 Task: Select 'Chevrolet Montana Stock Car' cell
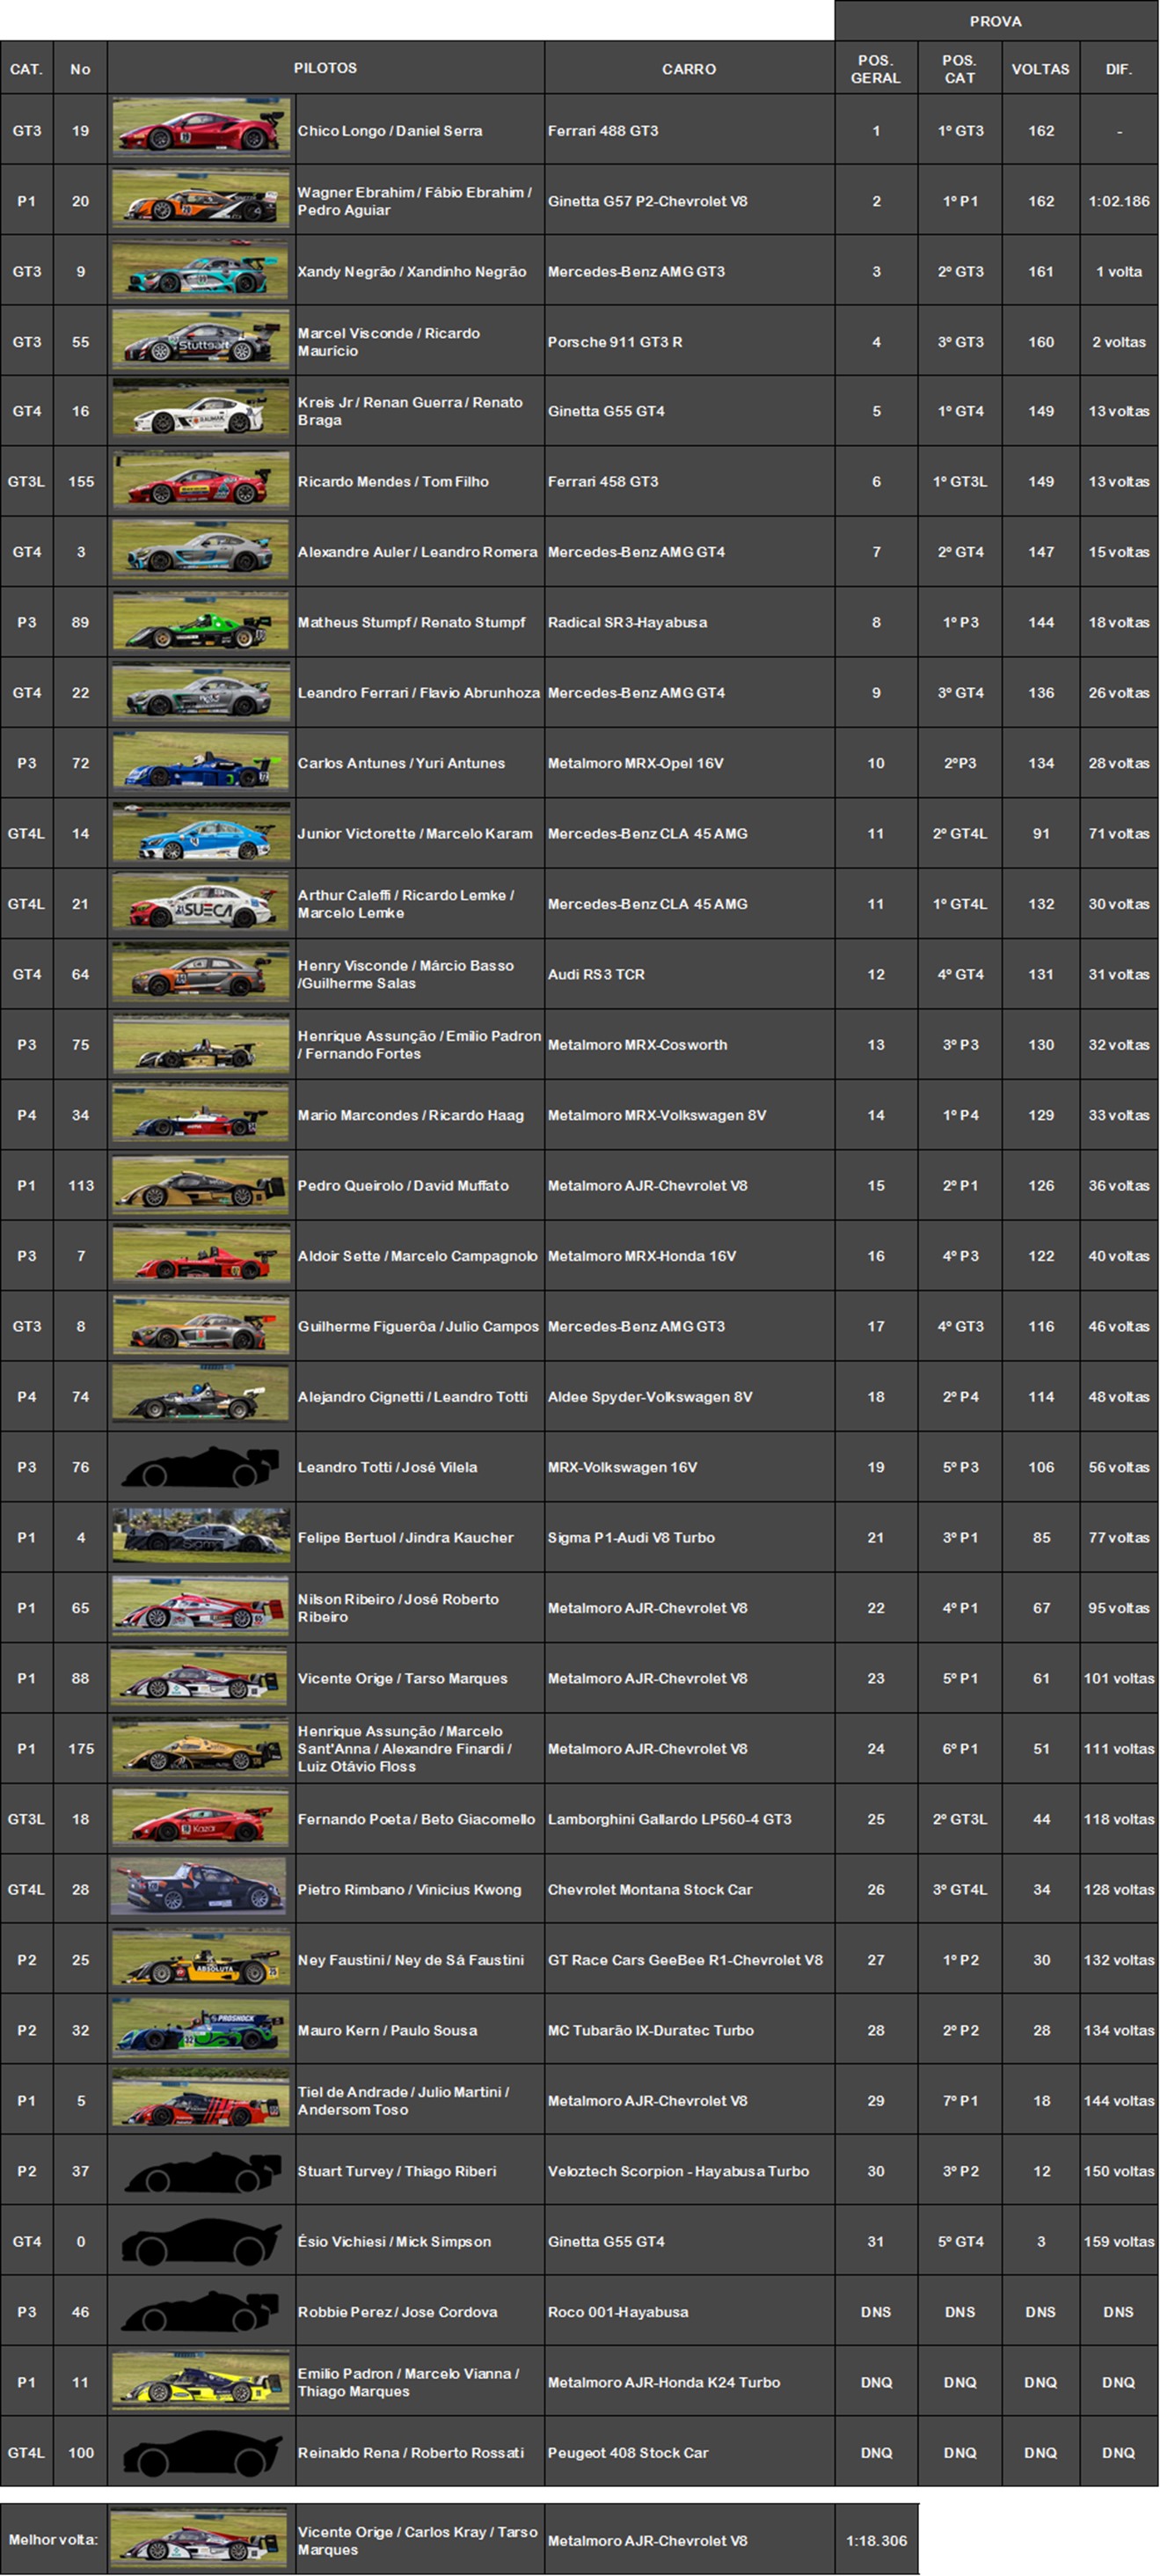pos(689,1889)
